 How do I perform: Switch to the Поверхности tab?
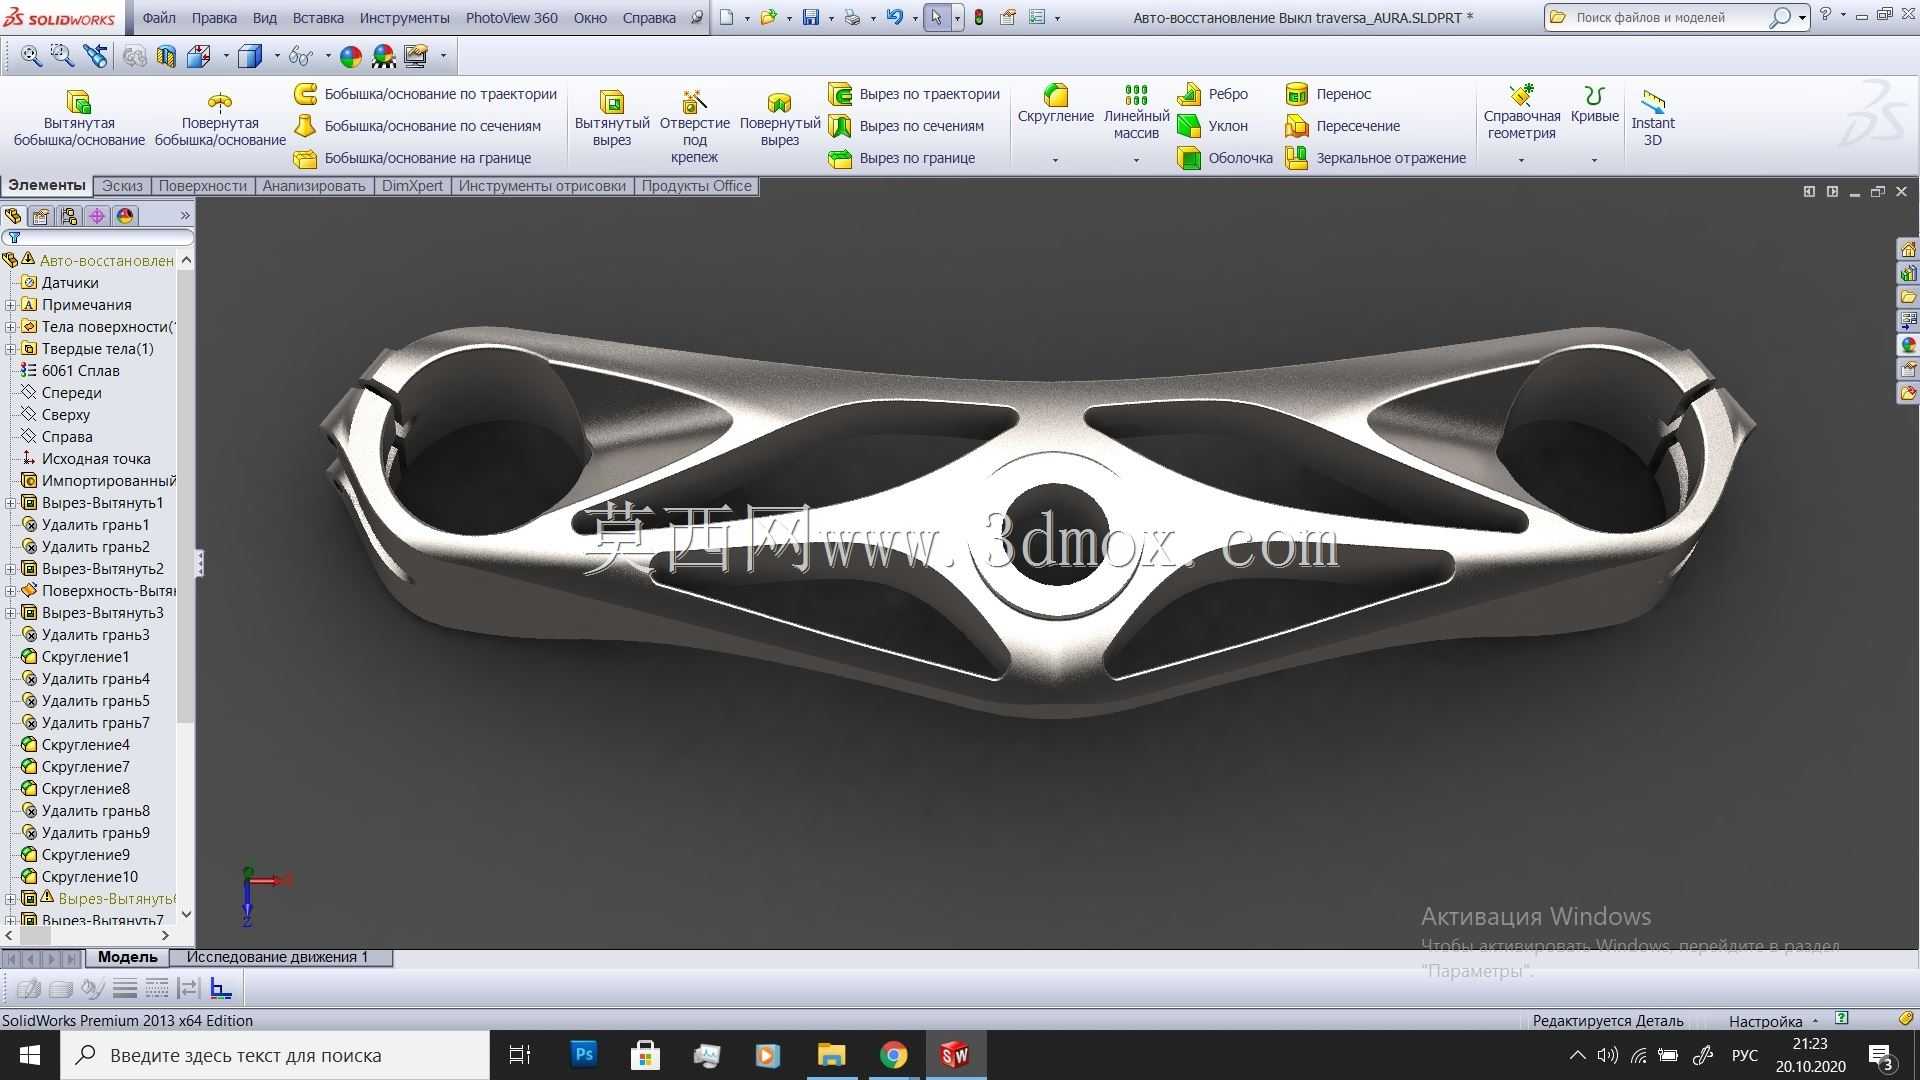point(202,186)
